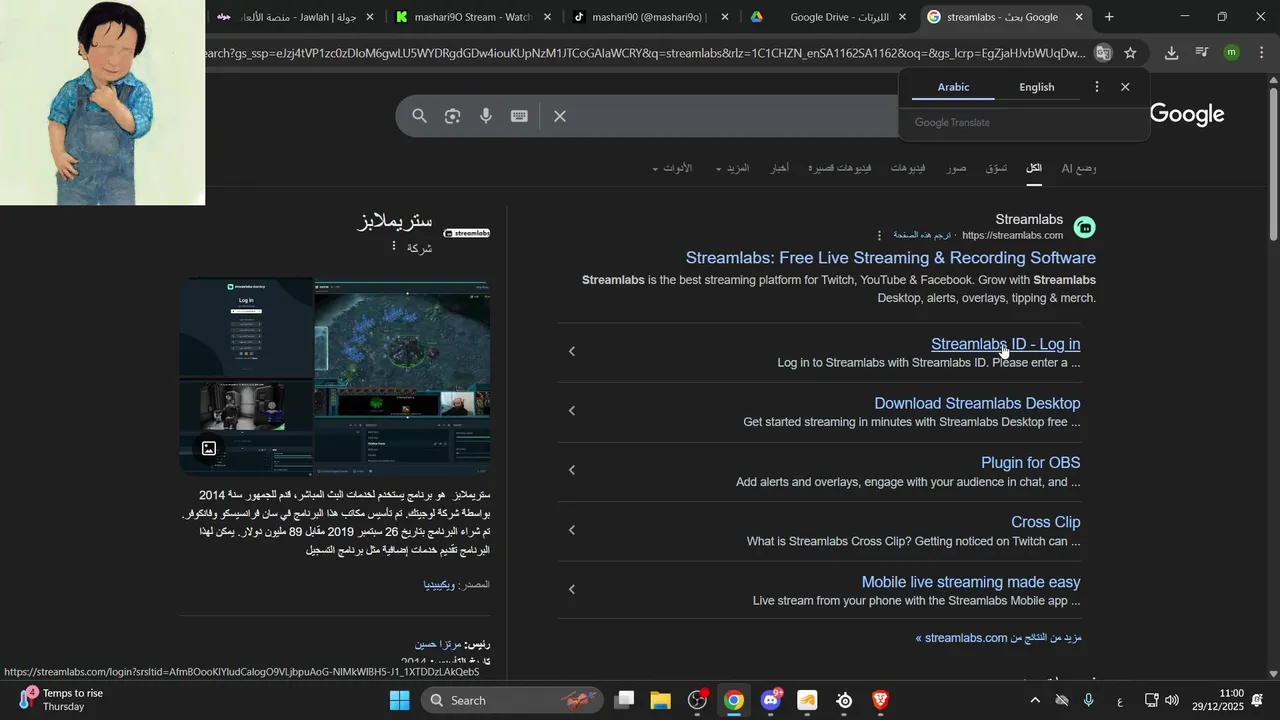This screenshot has width=1280, height=720.
Task: Open Plugin for OBS link
Action: click(1030, 463)
